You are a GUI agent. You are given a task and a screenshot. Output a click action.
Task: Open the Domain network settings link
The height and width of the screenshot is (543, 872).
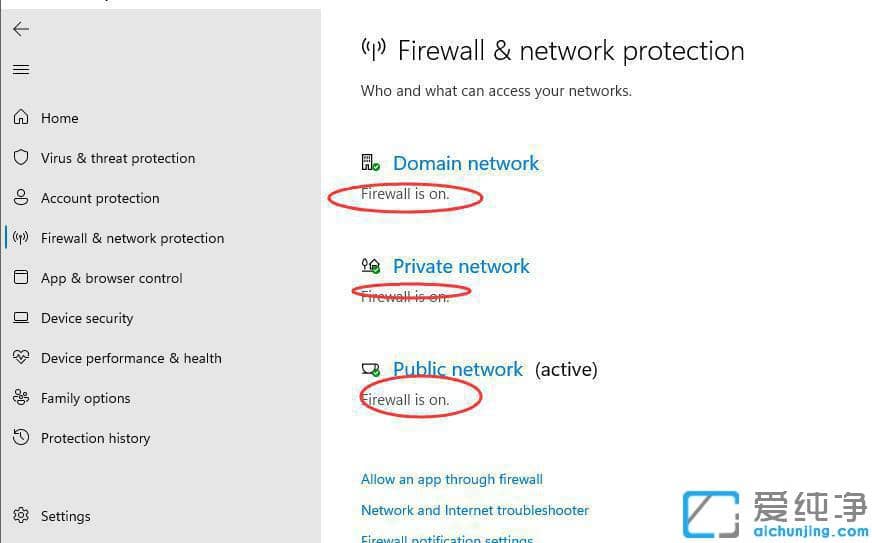point(465,163)
